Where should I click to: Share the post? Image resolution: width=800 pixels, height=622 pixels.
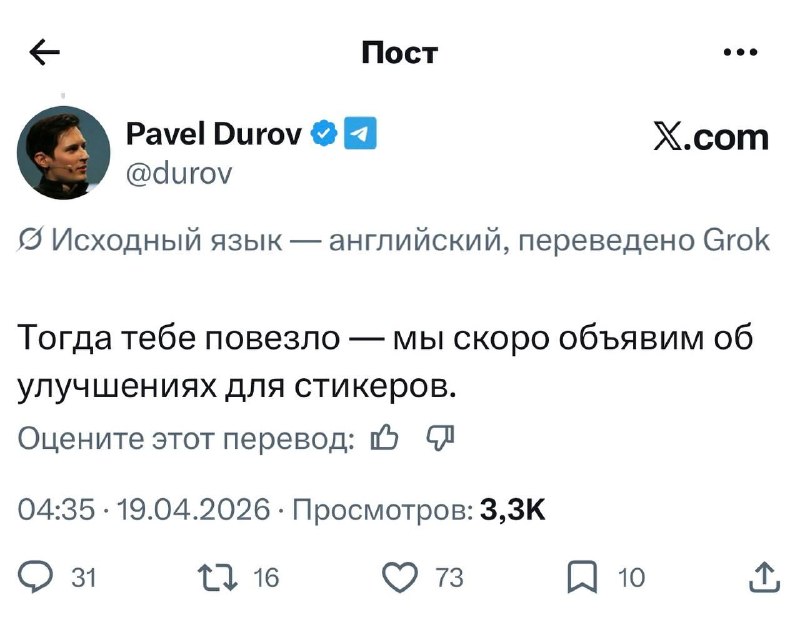click(764, 577)
